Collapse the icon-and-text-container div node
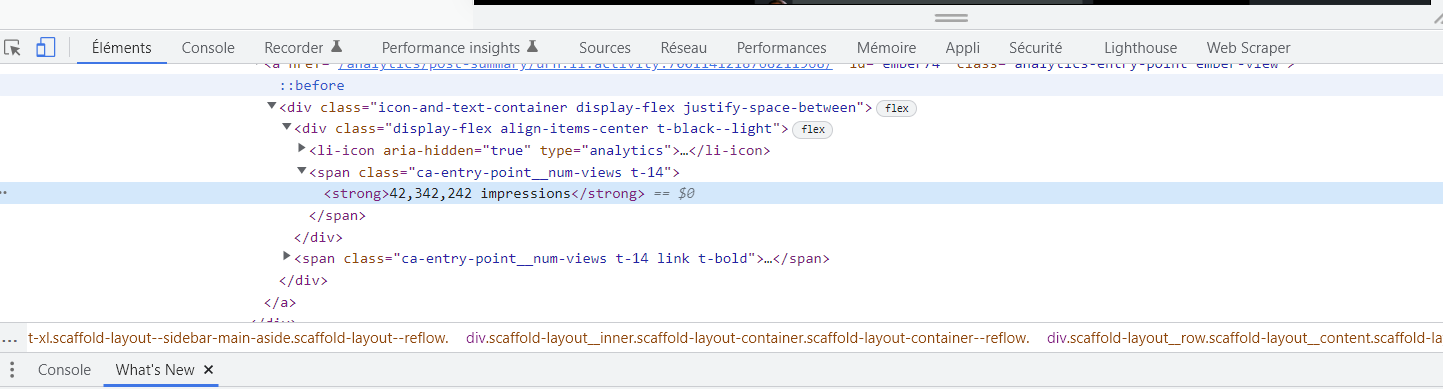This screenshot has height=389, width=1443. (x=272, y=107)
